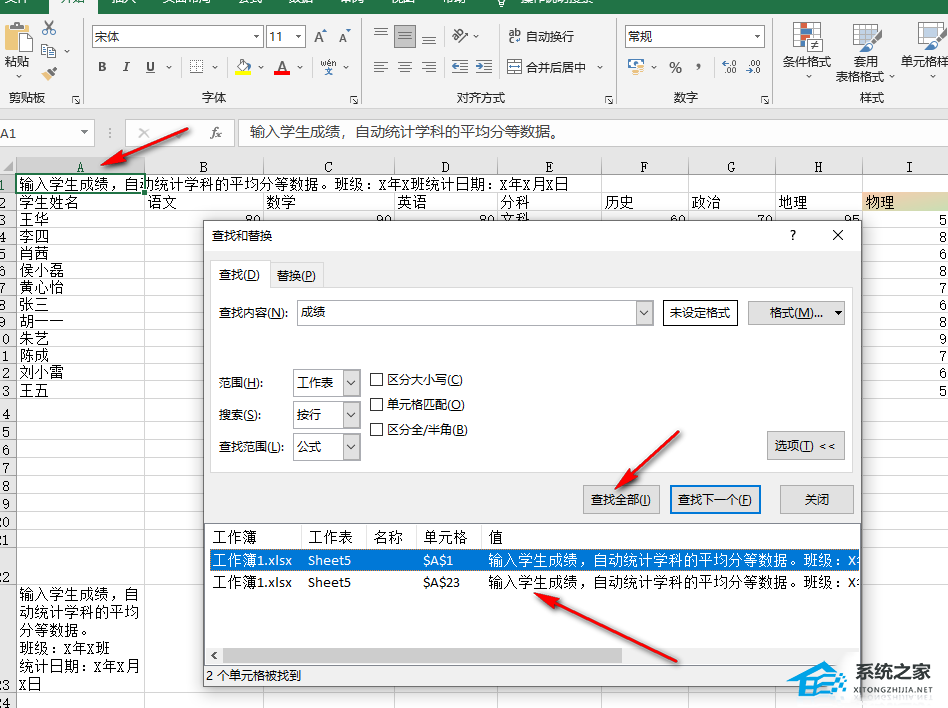Viewport: 948px width, 708px height.
Task: Expand the merge cells dropdown arrow
Action: 600,67
